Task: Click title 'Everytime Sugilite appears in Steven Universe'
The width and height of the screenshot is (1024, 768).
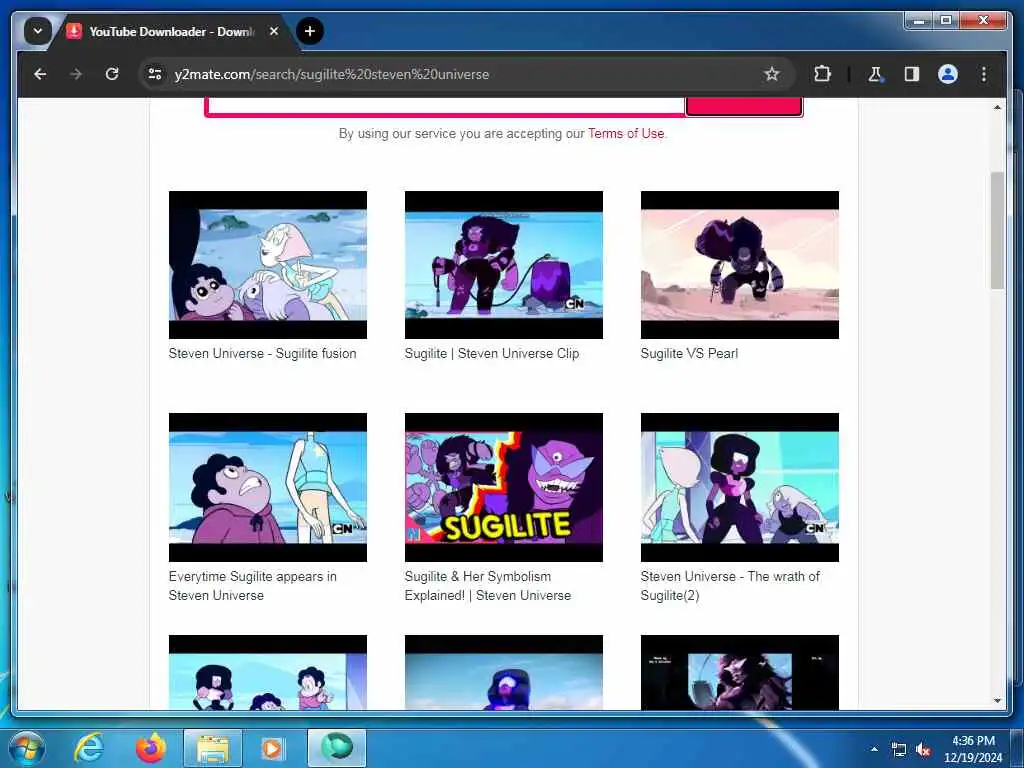Action: point(253,586)
